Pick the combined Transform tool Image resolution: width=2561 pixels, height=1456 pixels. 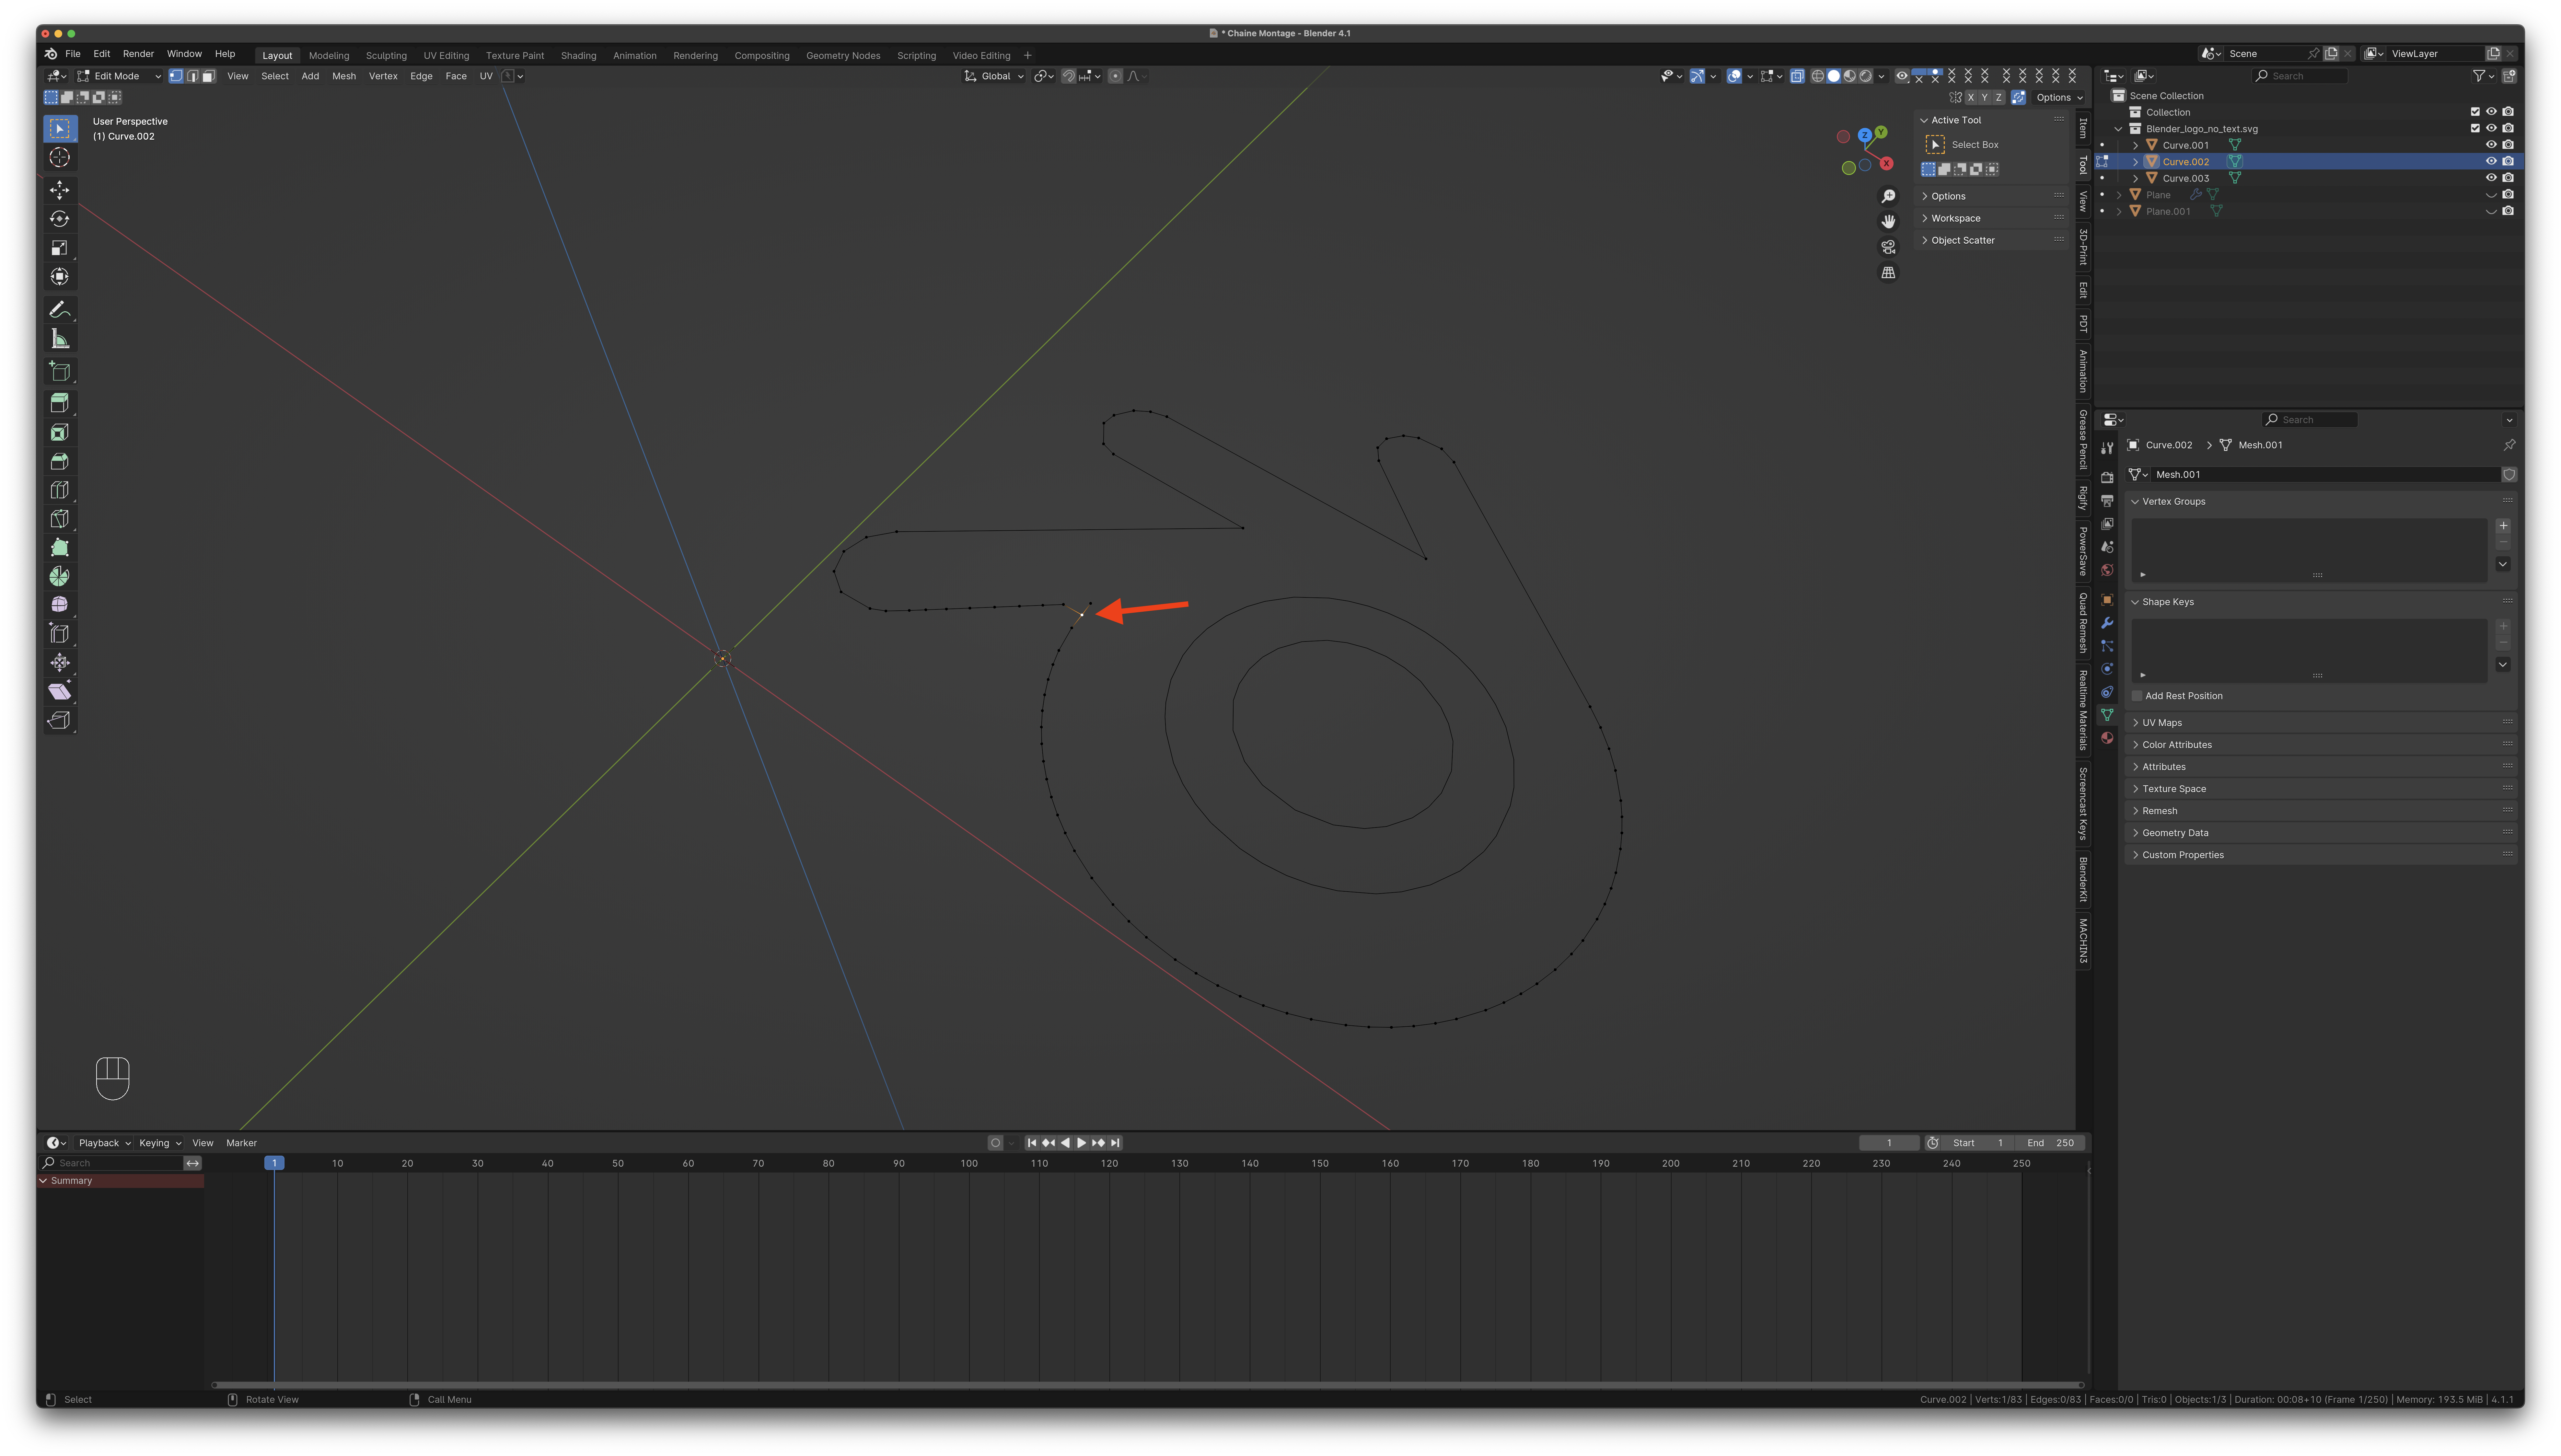point(60,277)
